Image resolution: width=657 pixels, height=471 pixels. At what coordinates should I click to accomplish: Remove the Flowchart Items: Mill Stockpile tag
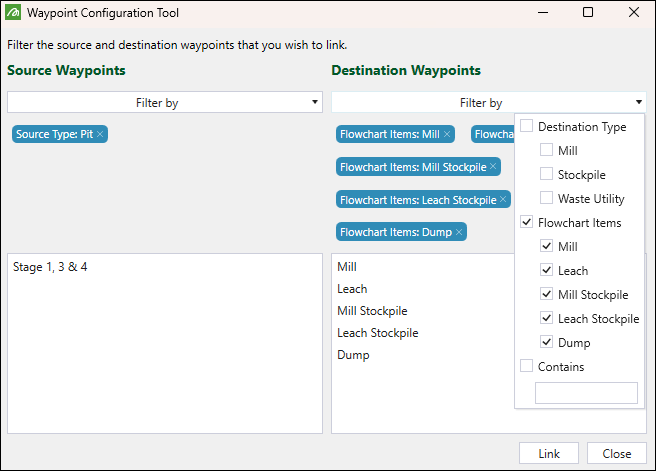point(493,168)
